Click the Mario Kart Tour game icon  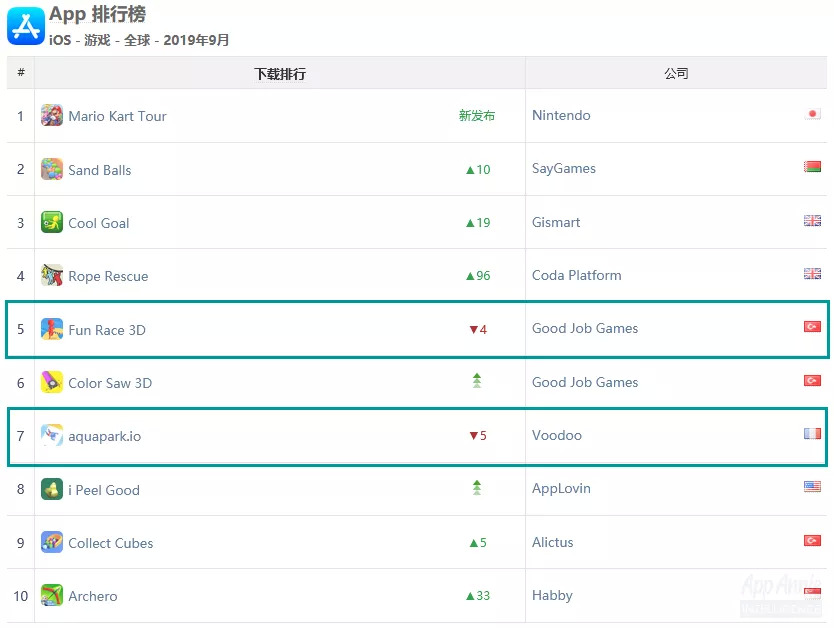52,116
